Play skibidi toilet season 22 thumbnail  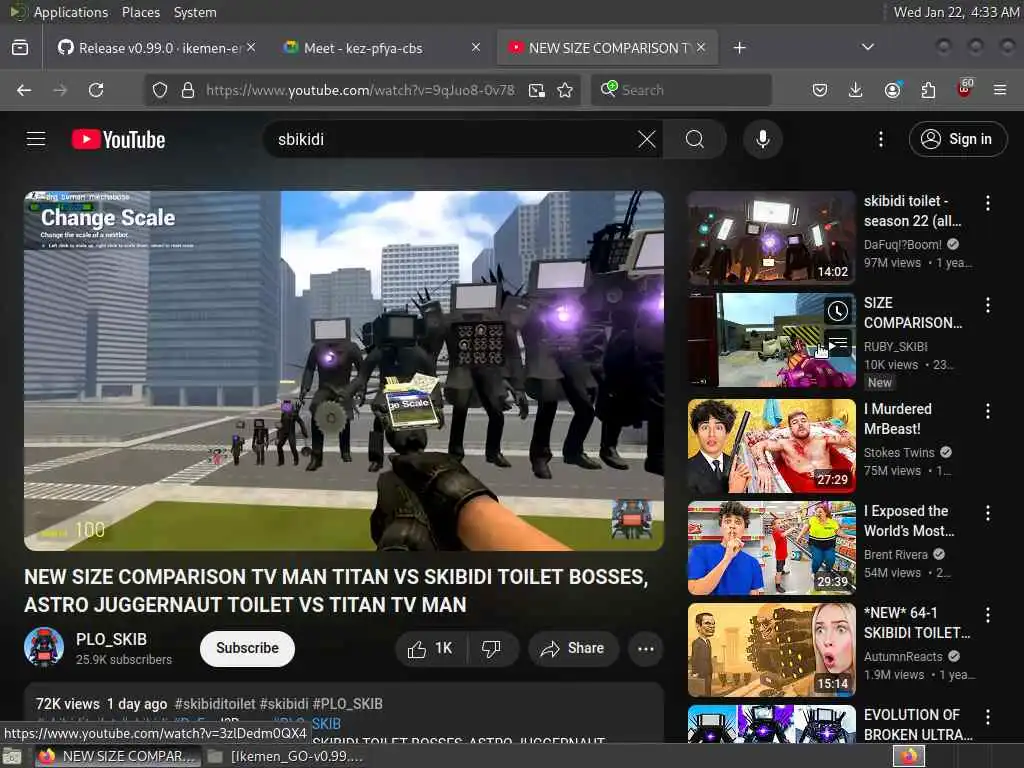pos(771,238)
